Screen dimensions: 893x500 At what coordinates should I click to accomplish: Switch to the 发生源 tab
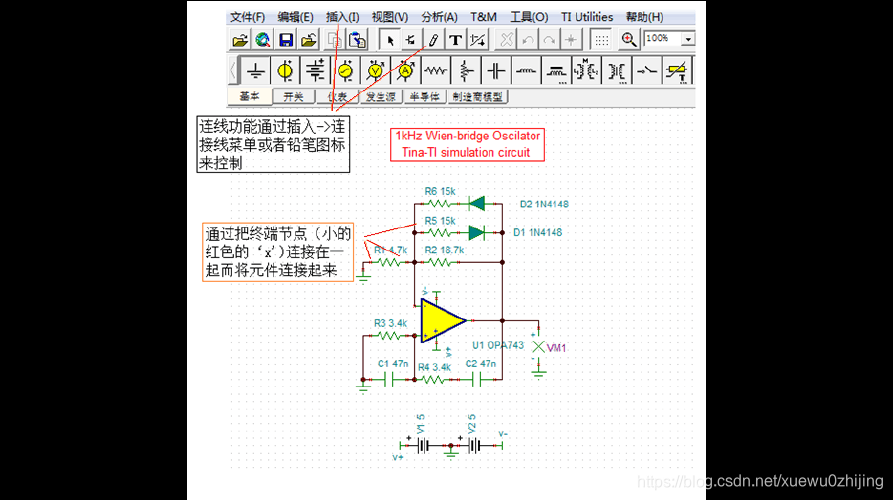click(380, 97)
